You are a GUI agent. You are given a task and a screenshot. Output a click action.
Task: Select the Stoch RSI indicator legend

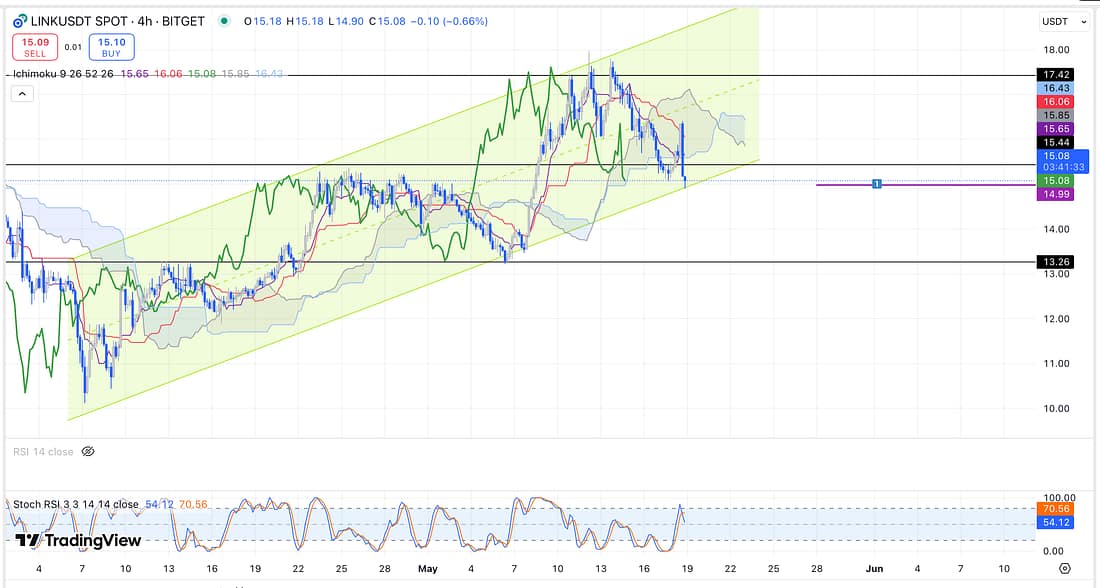[76, 504]
